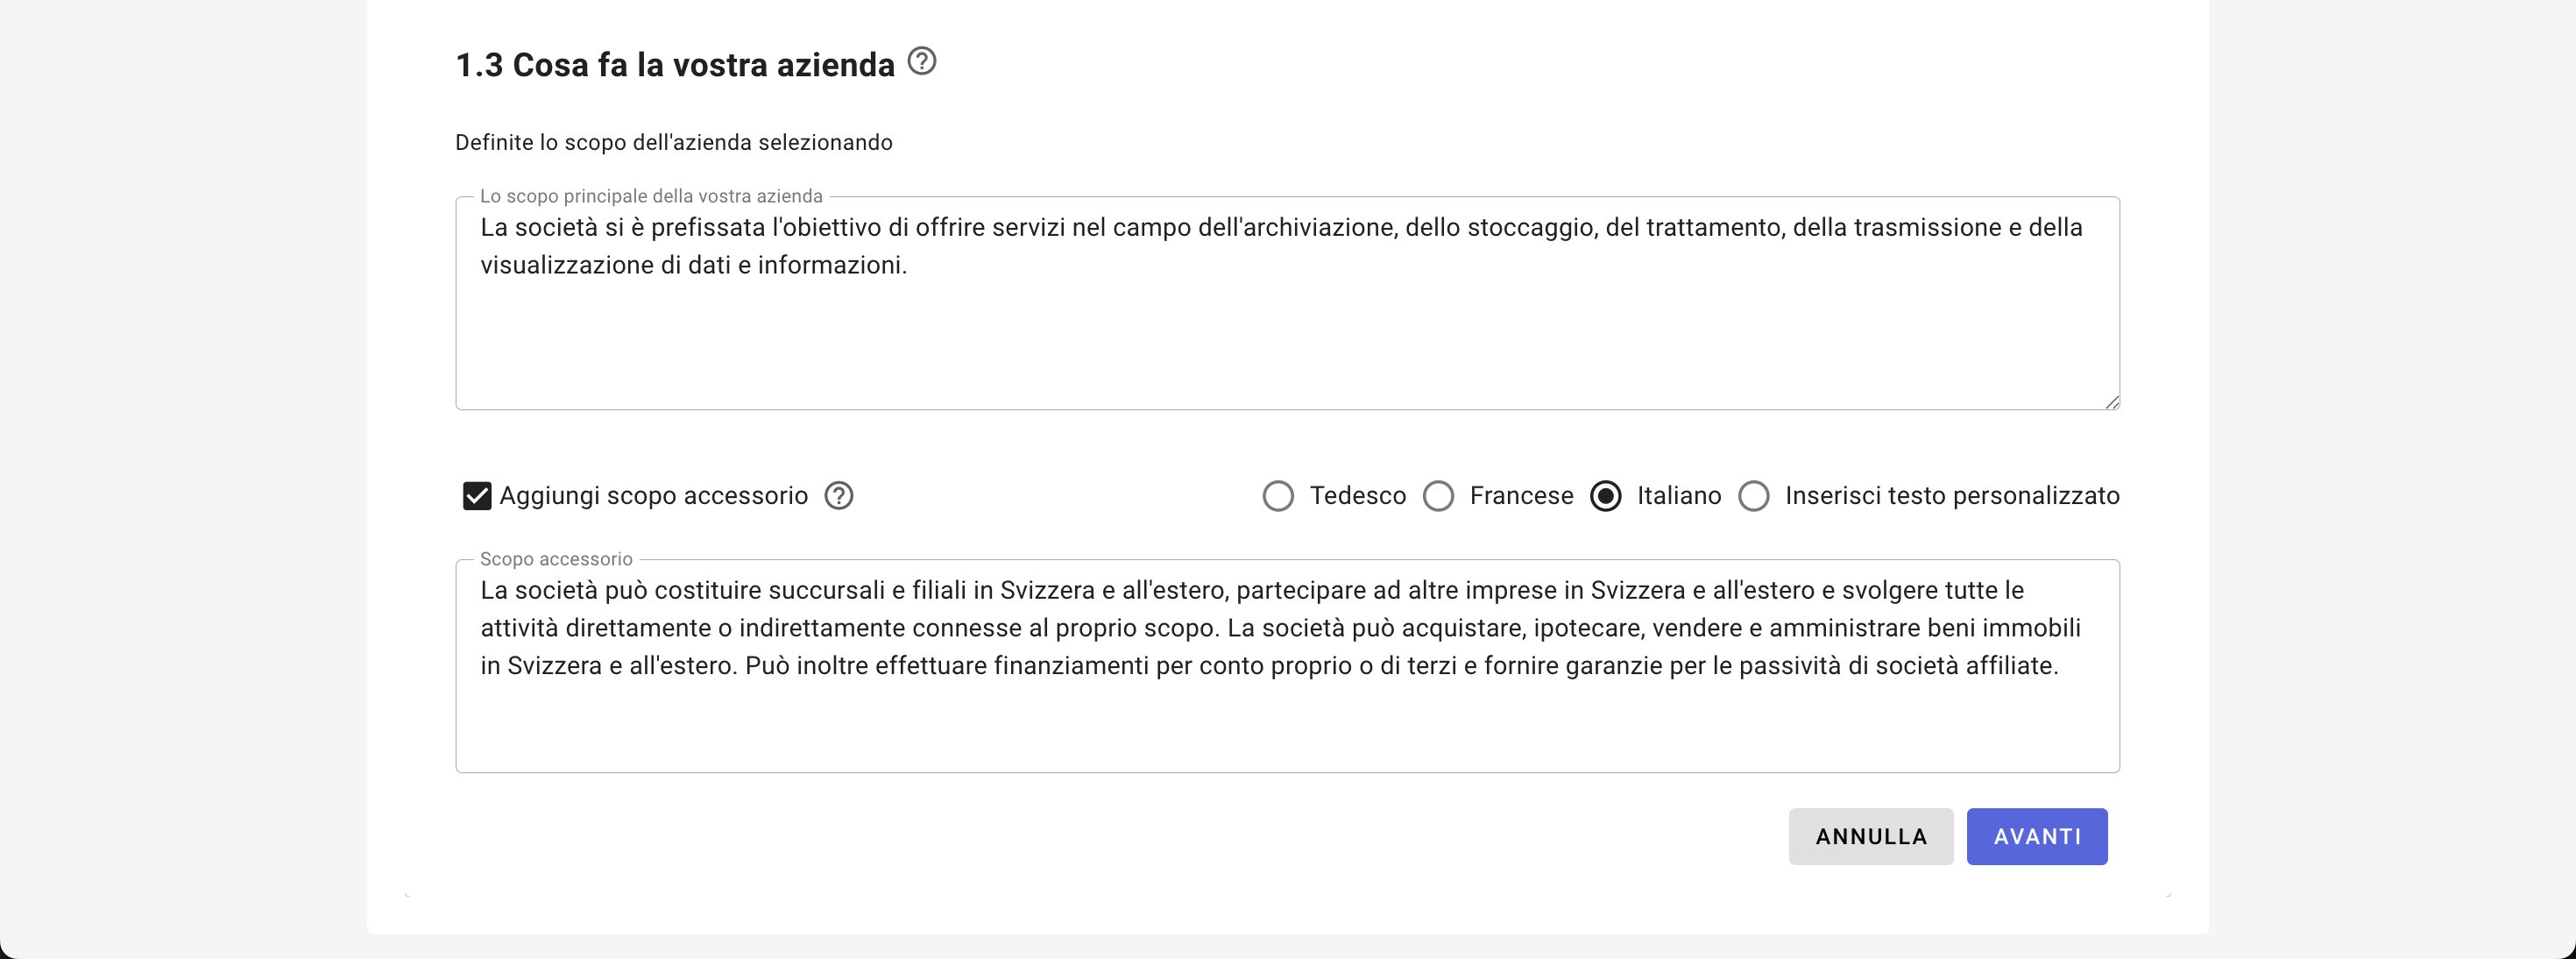This screenshot has width=2576, height=959.
Task: Click 'Lo scopo principale della vostra azienda' label
Action: [651, 196]
